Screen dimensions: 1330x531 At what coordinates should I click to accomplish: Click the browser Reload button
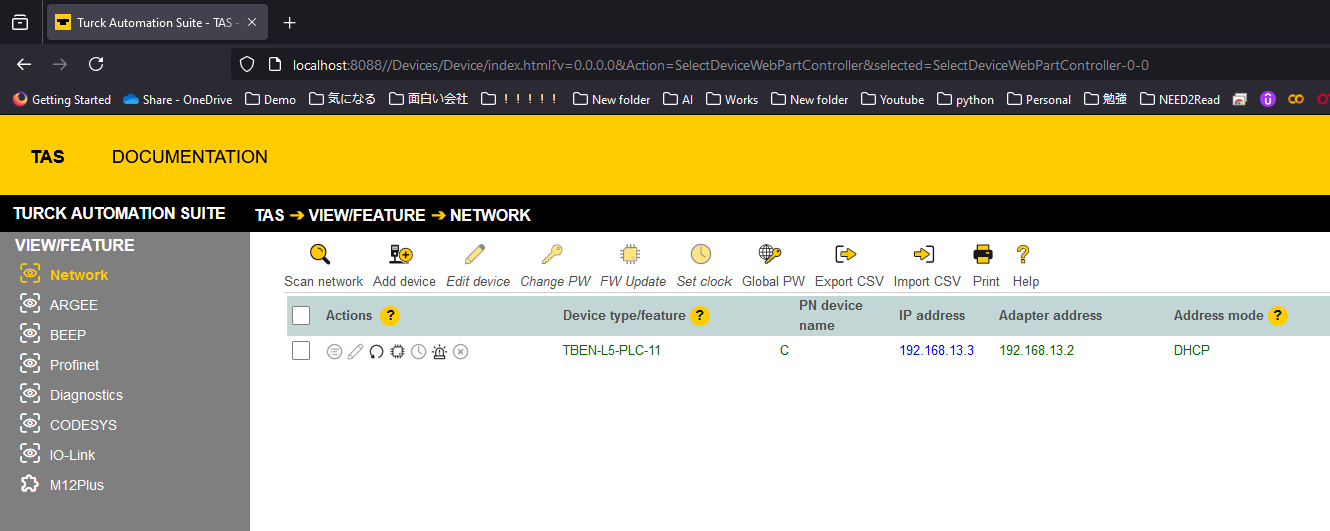[x=96, y=64]
